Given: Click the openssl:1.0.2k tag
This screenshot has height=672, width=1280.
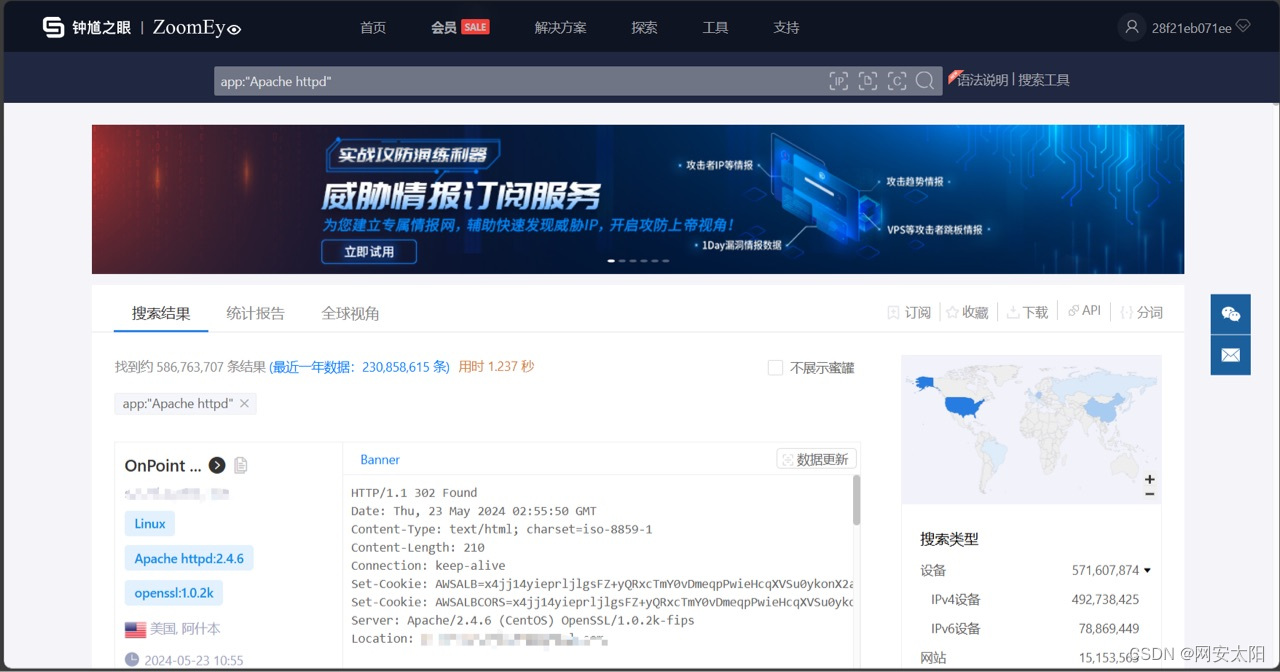Looking at the screenshot, I should pos(174,593).
